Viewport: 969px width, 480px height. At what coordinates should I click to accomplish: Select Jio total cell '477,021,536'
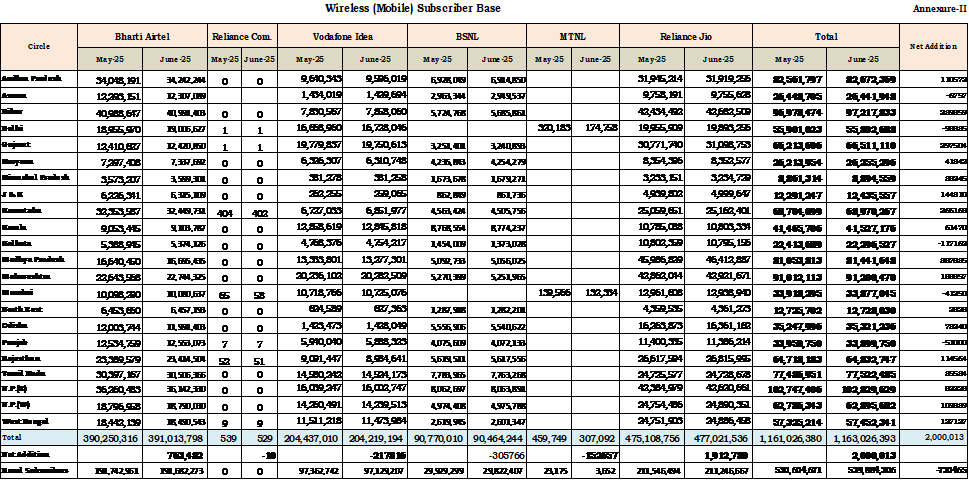718,437
